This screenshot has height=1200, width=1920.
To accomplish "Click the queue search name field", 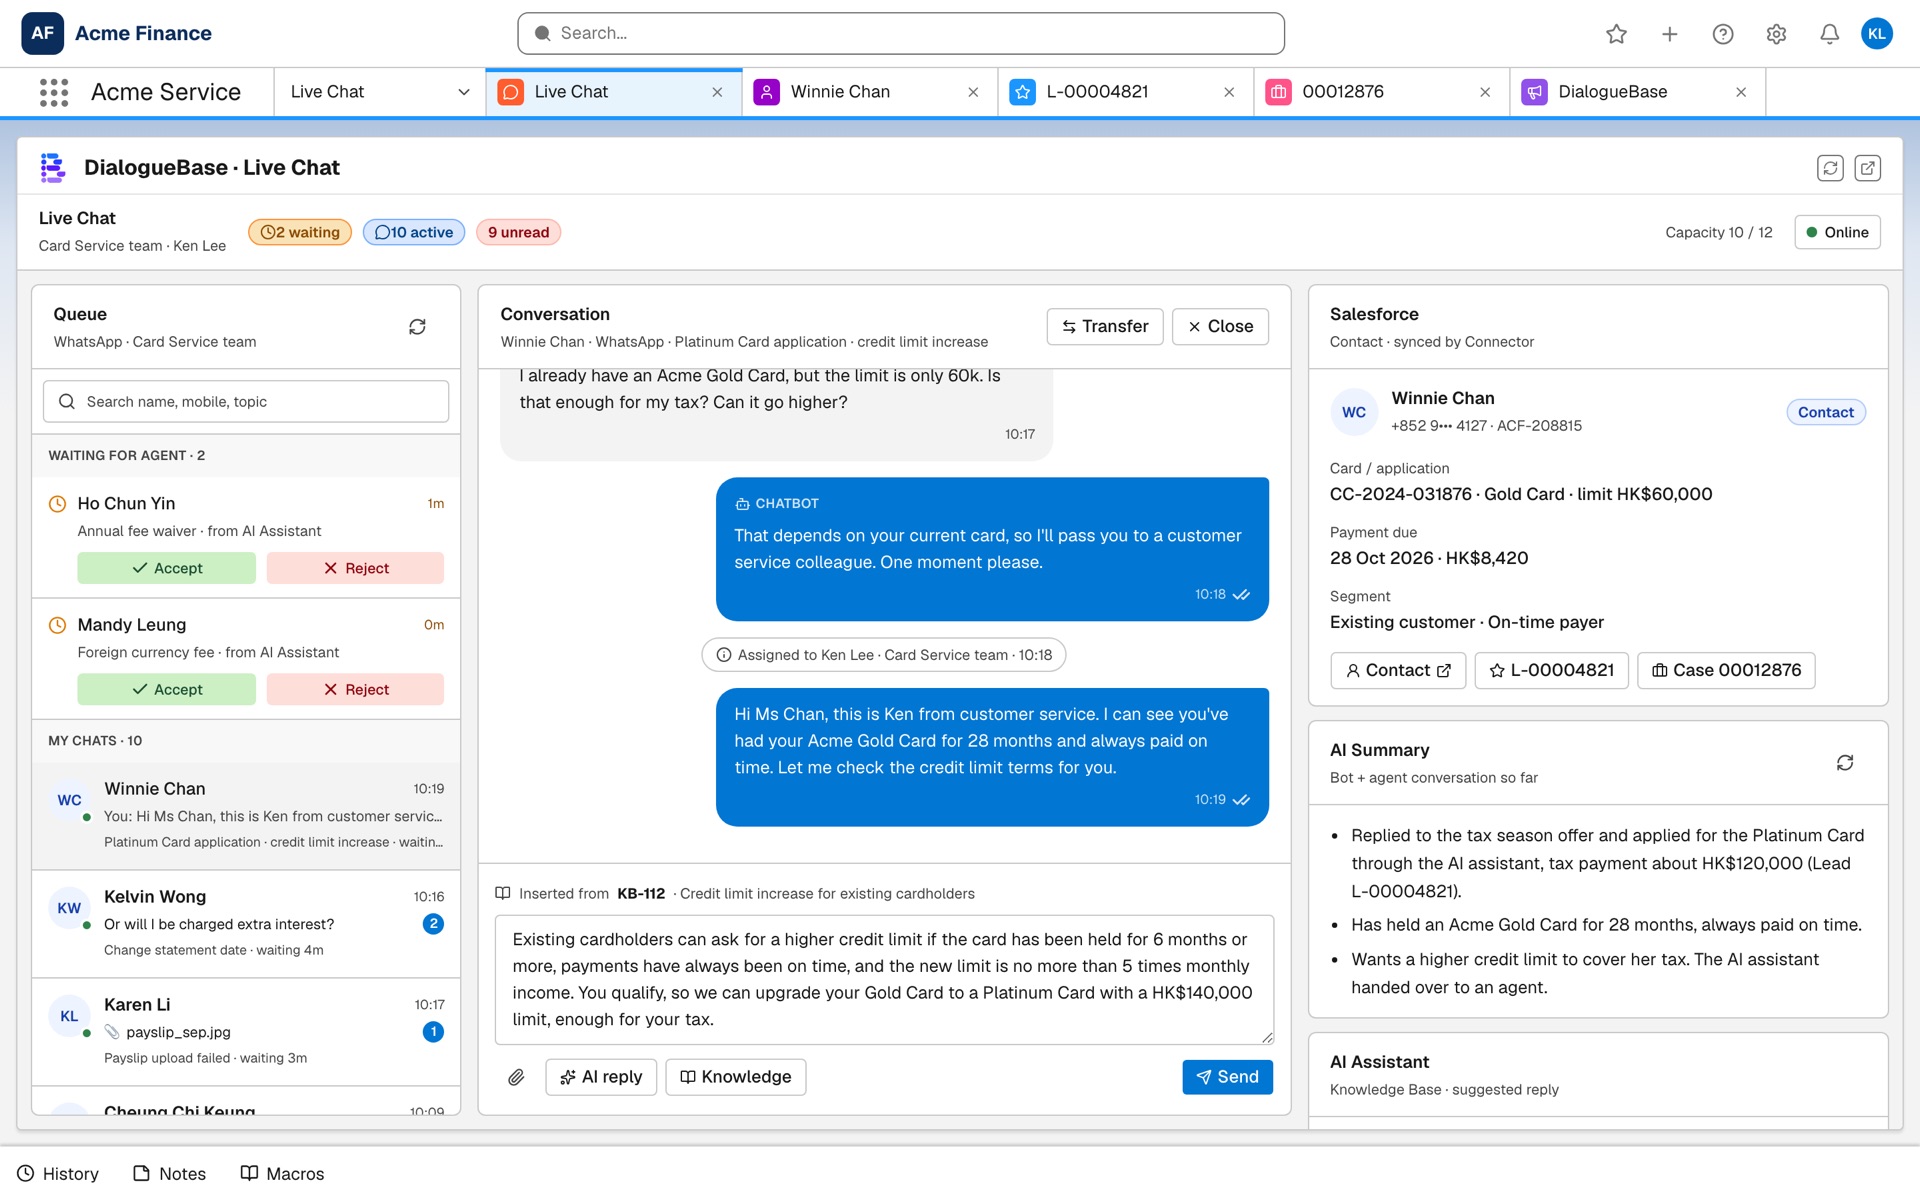I will tap(246, 402).
